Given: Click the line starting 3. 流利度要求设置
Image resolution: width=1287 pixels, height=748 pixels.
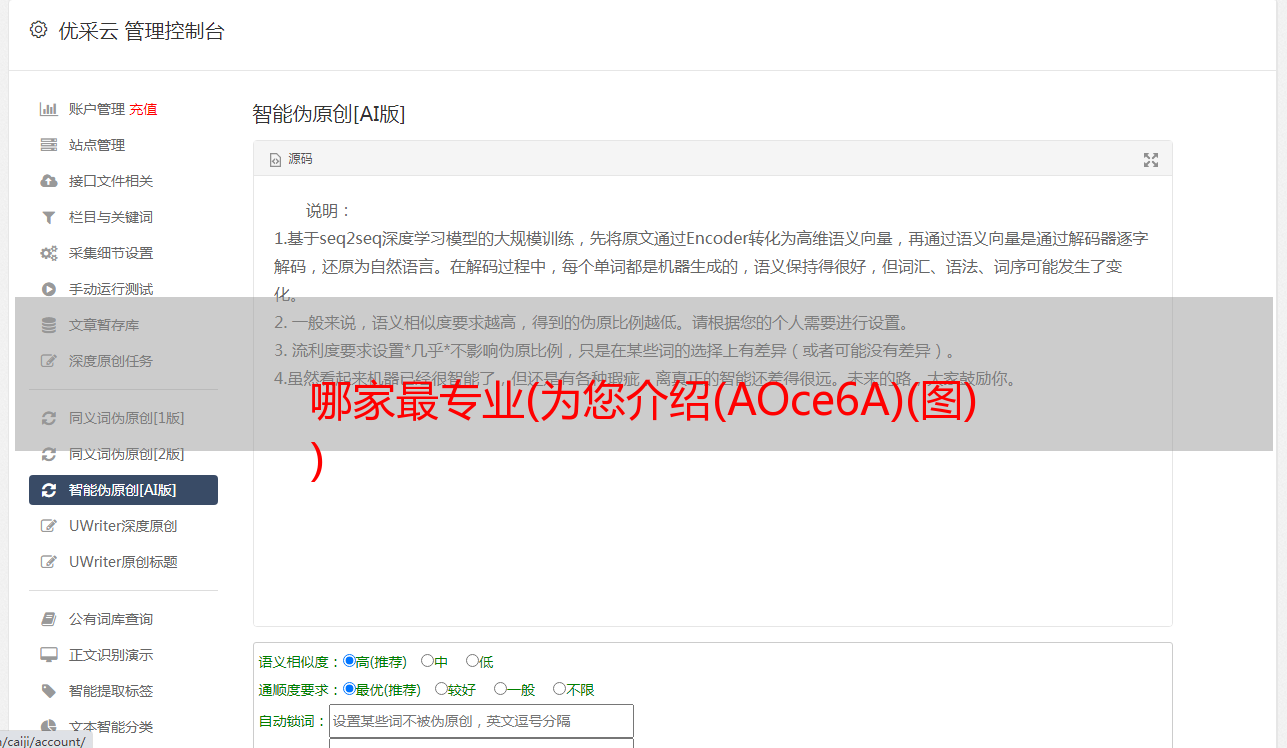Looking at the screenshot, I should (616, 351).
